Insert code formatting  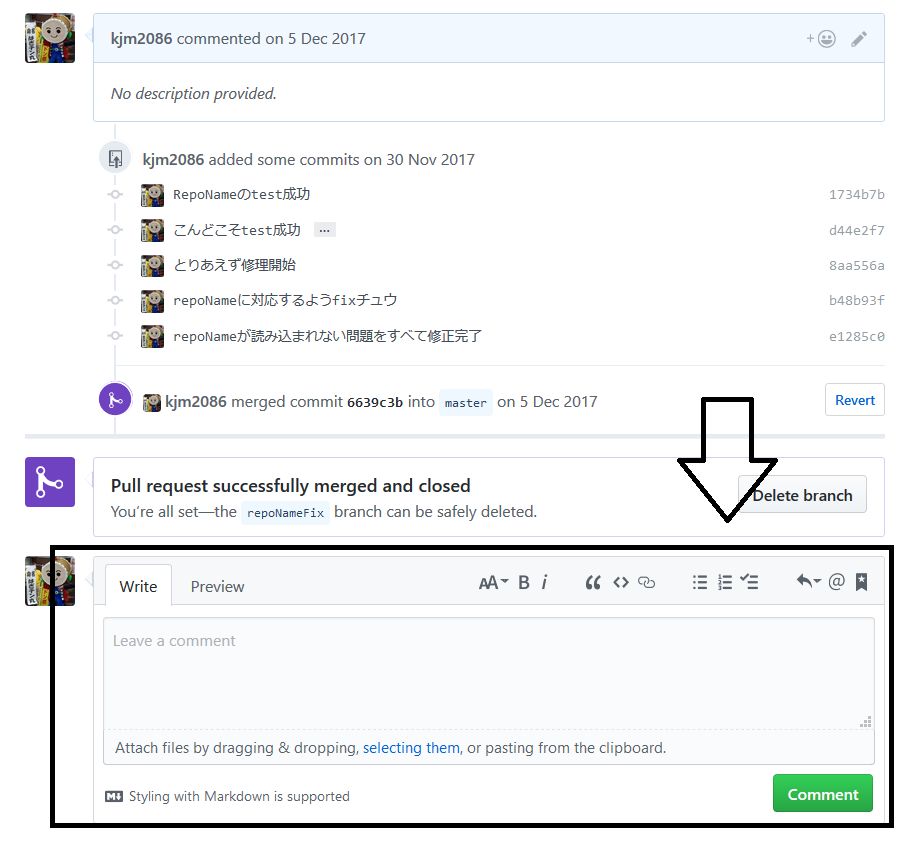pyautogui.click(x=621, y=583)
